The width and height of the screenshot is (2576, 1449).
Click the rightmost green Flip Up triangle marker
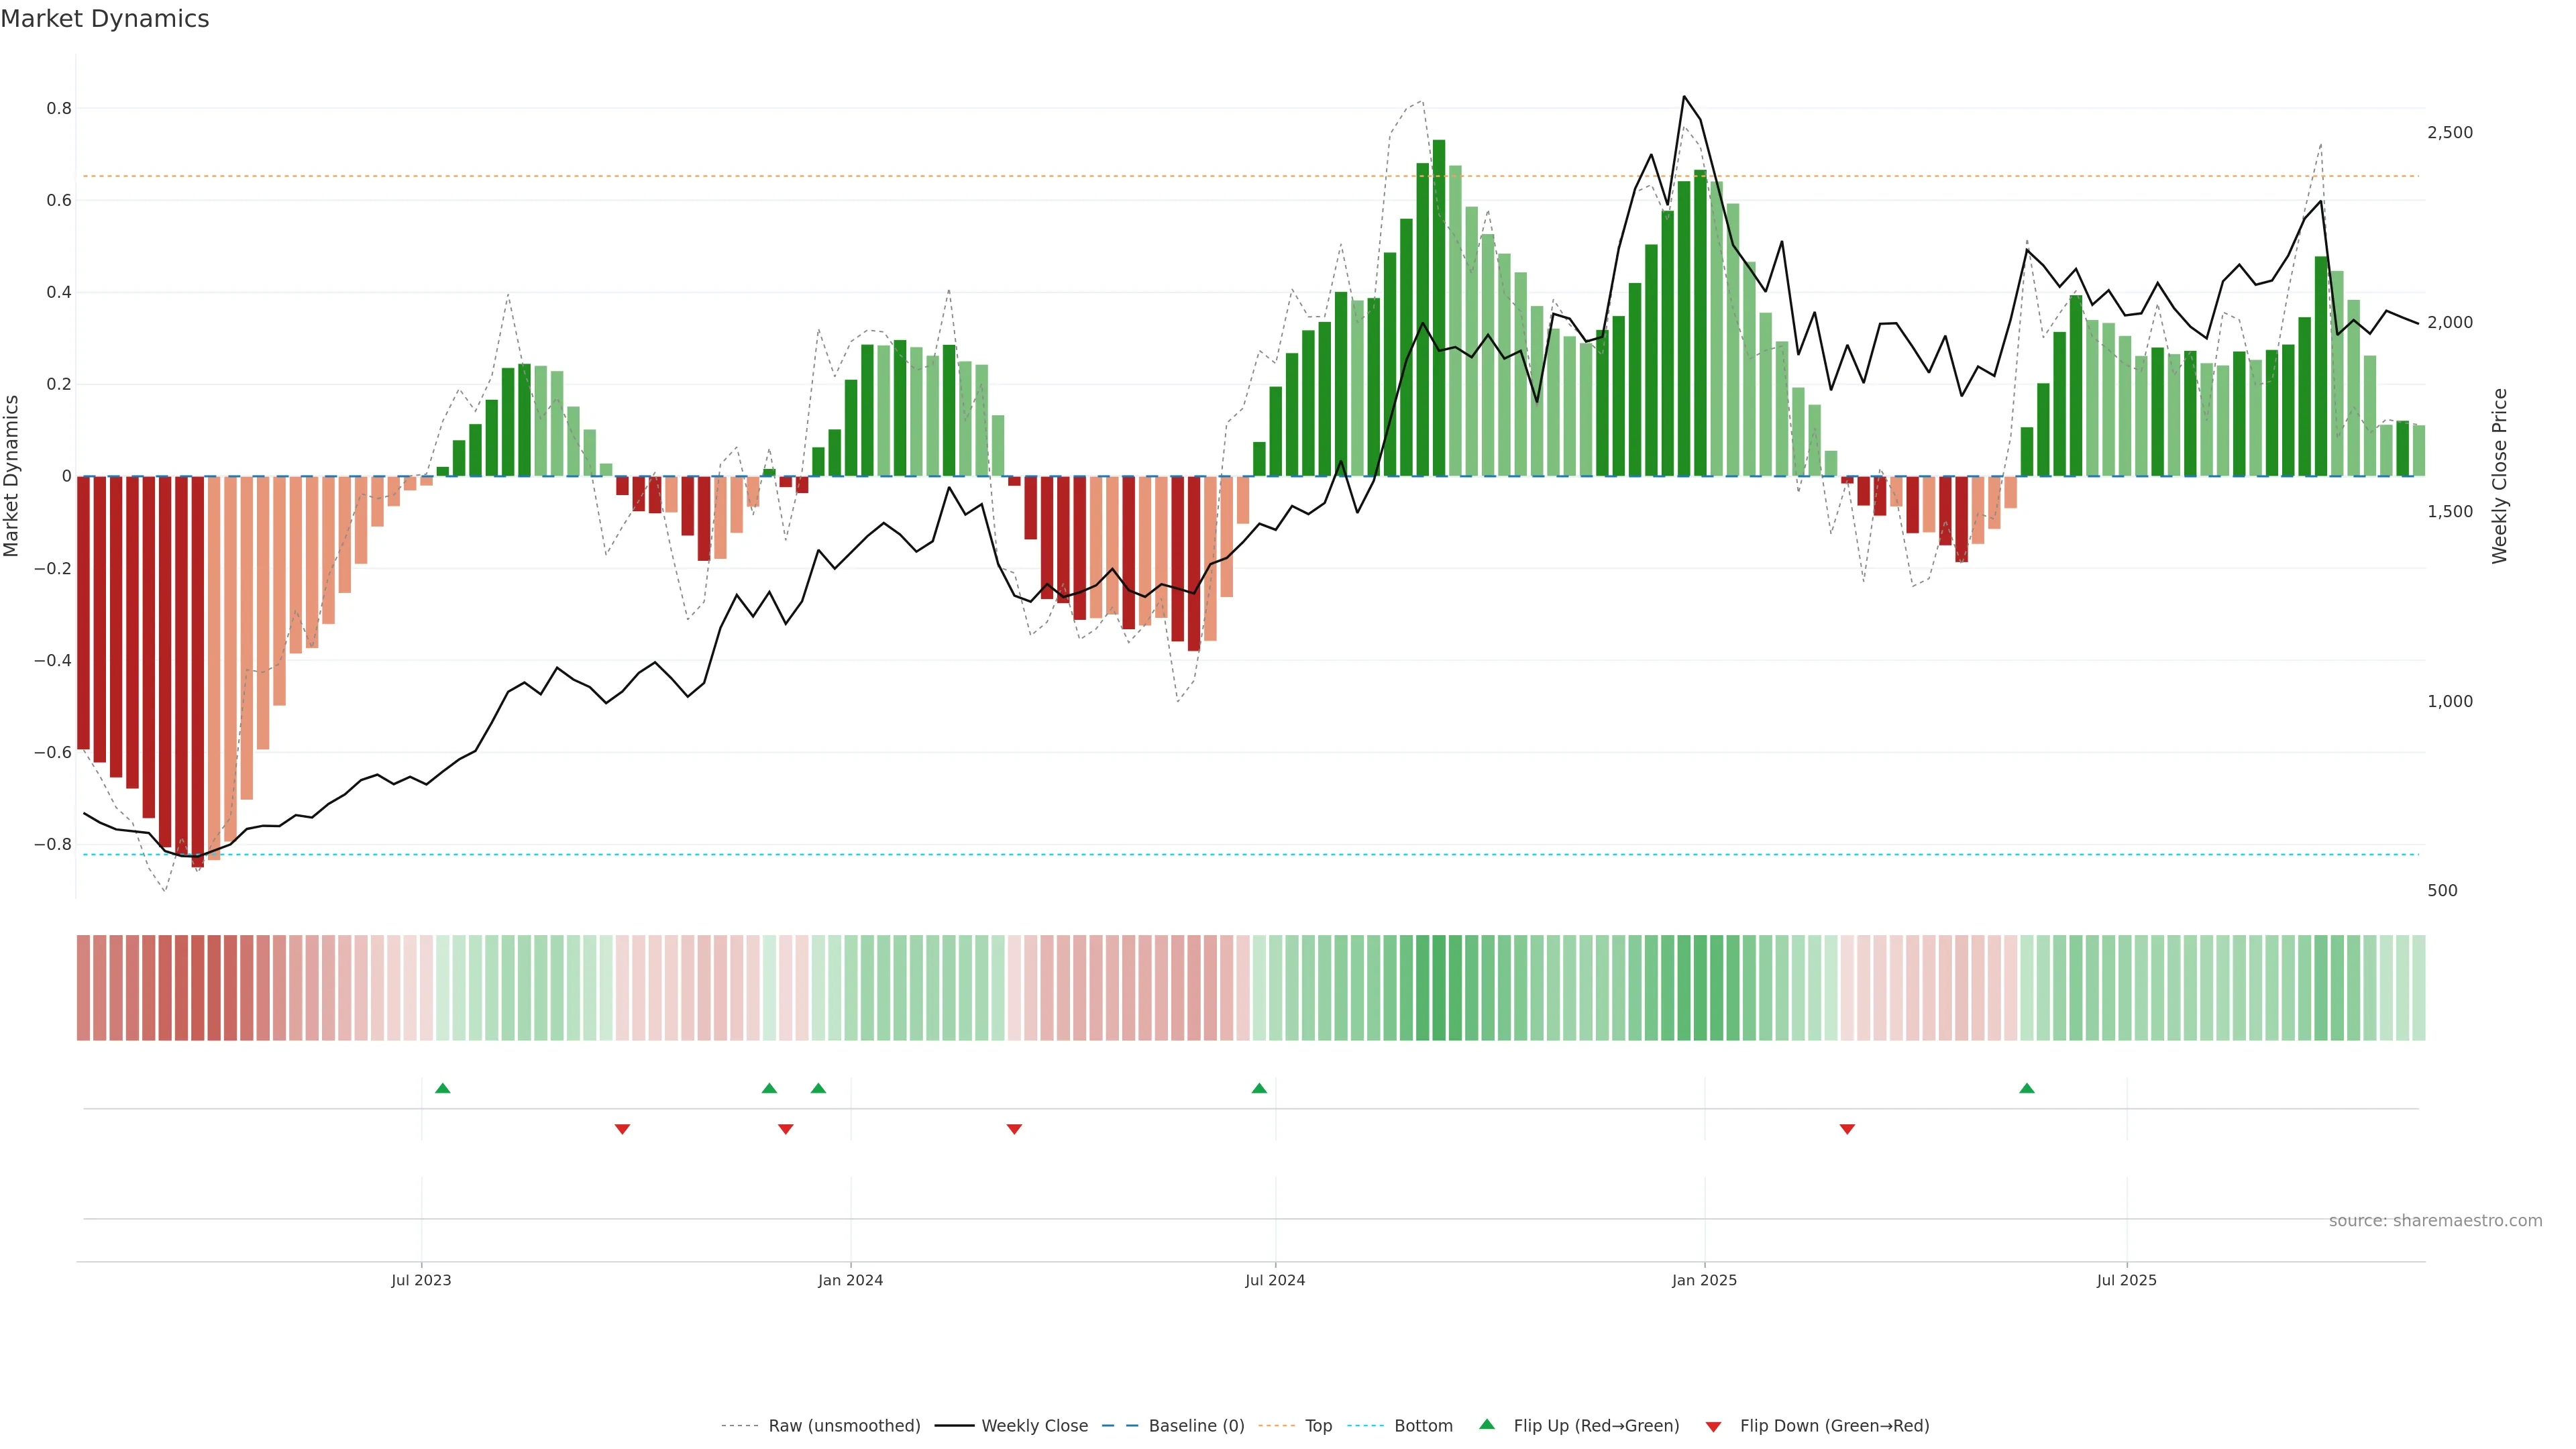pos(2027,1088)
